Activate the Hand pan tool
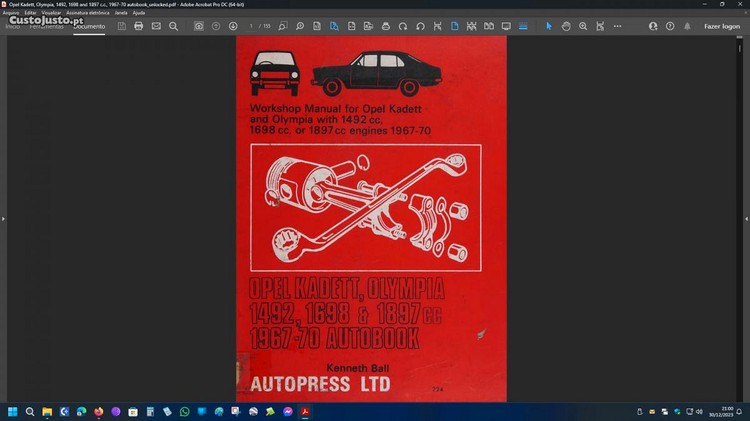Image resolution: width=750 pixels, height=421 pixels. [565, 26]
